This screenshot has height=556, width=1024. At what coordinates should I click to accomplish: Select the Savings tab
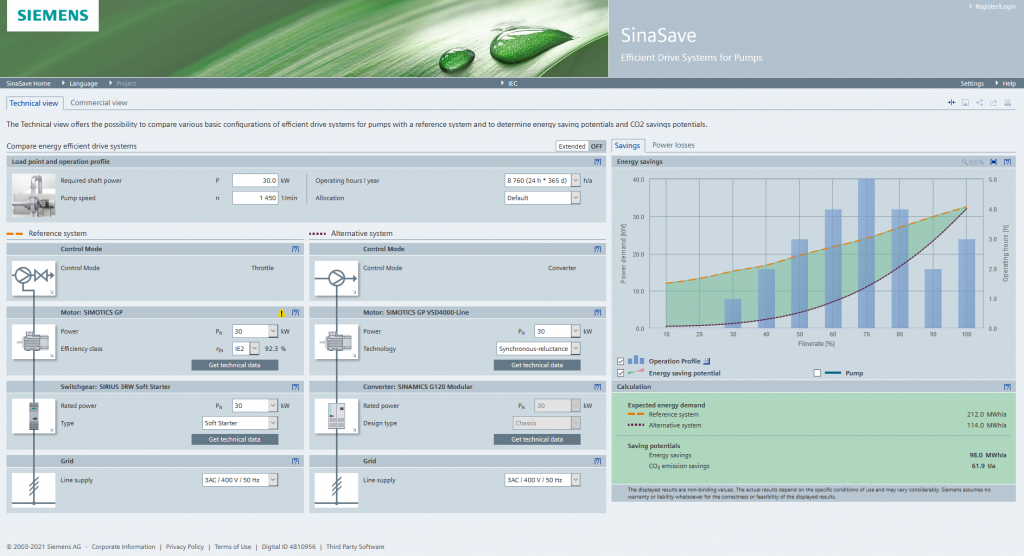tap(627, 146)
